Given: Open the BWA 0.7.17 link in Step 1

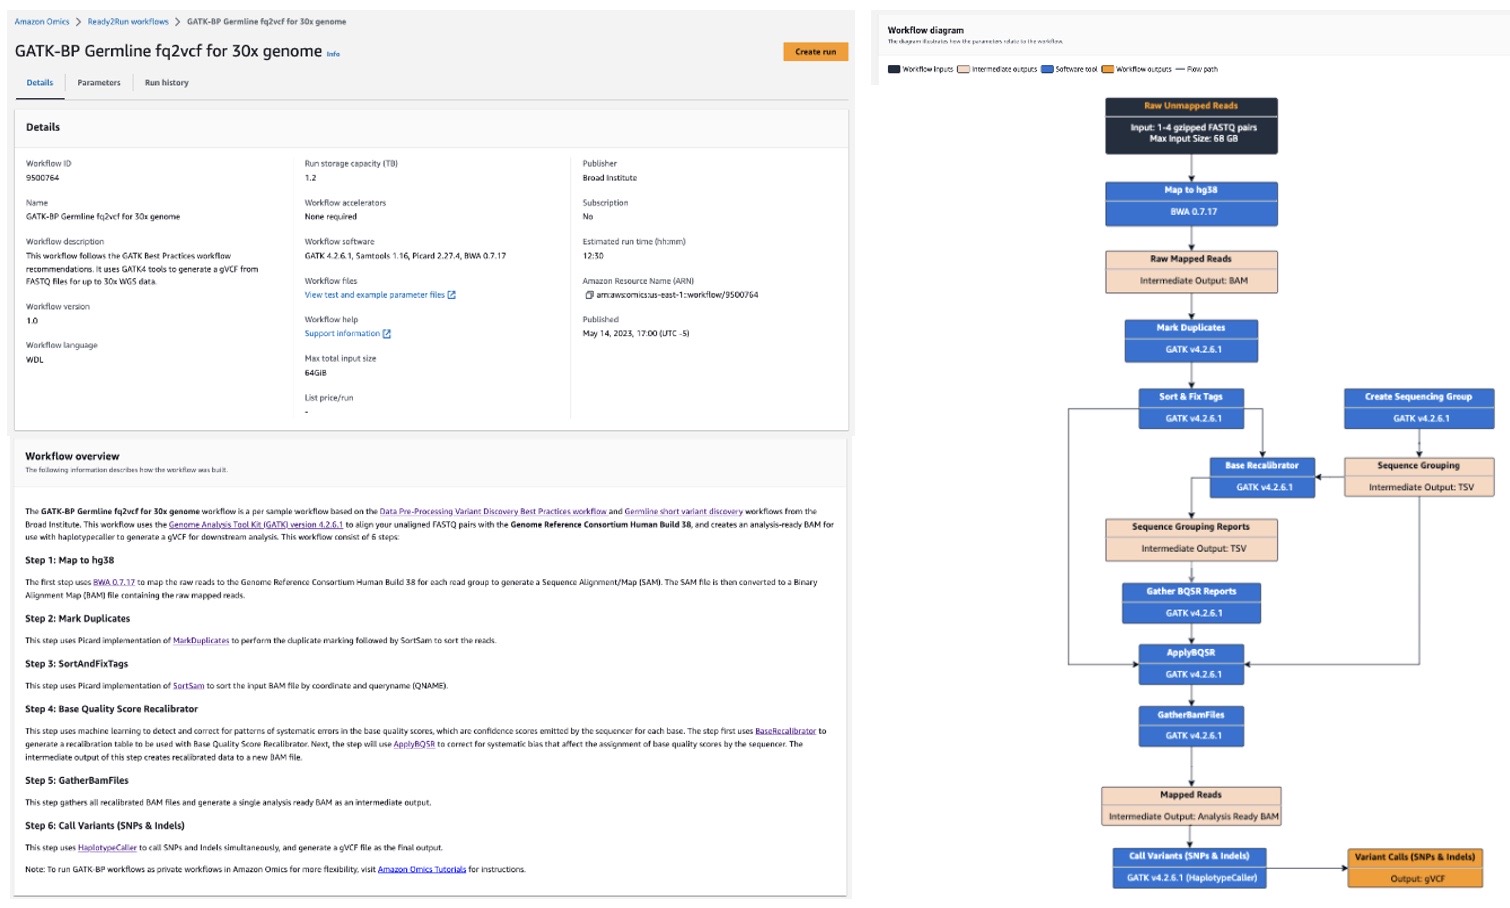Looking at the screenshot, I should (x=114, y=582).
